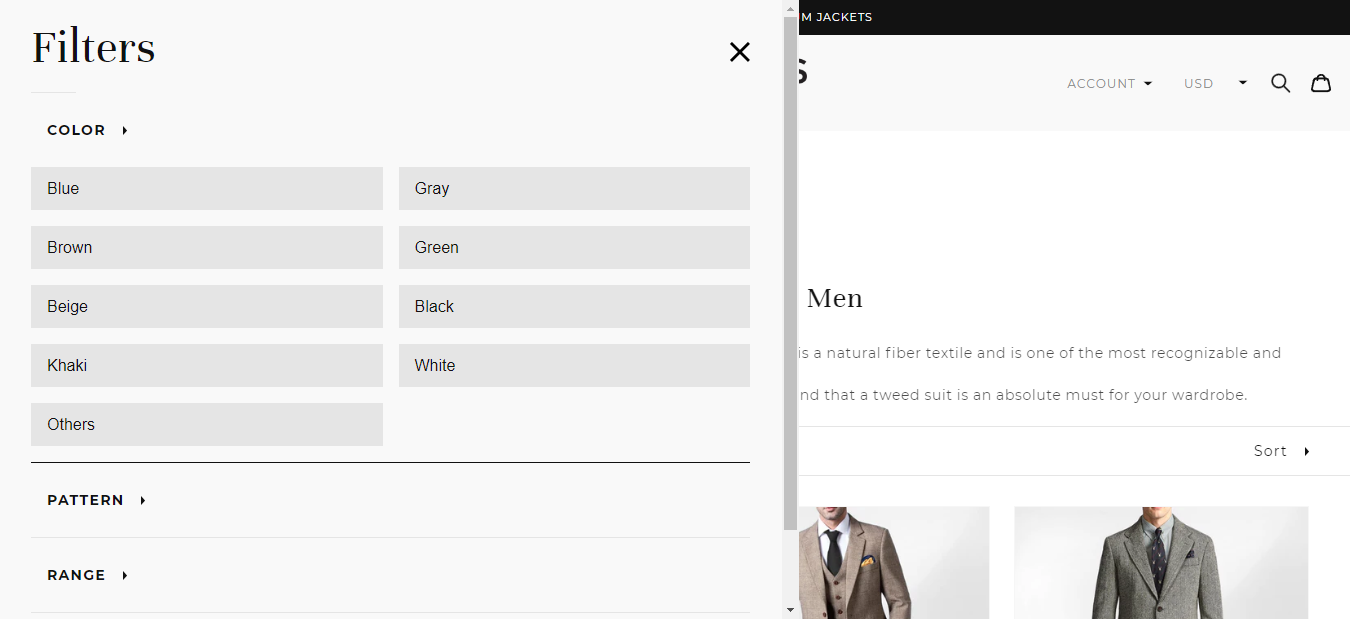This screenshot has height=619, width=1350.
Task: Toggle the Brown color filter
Action: point(206,247)
